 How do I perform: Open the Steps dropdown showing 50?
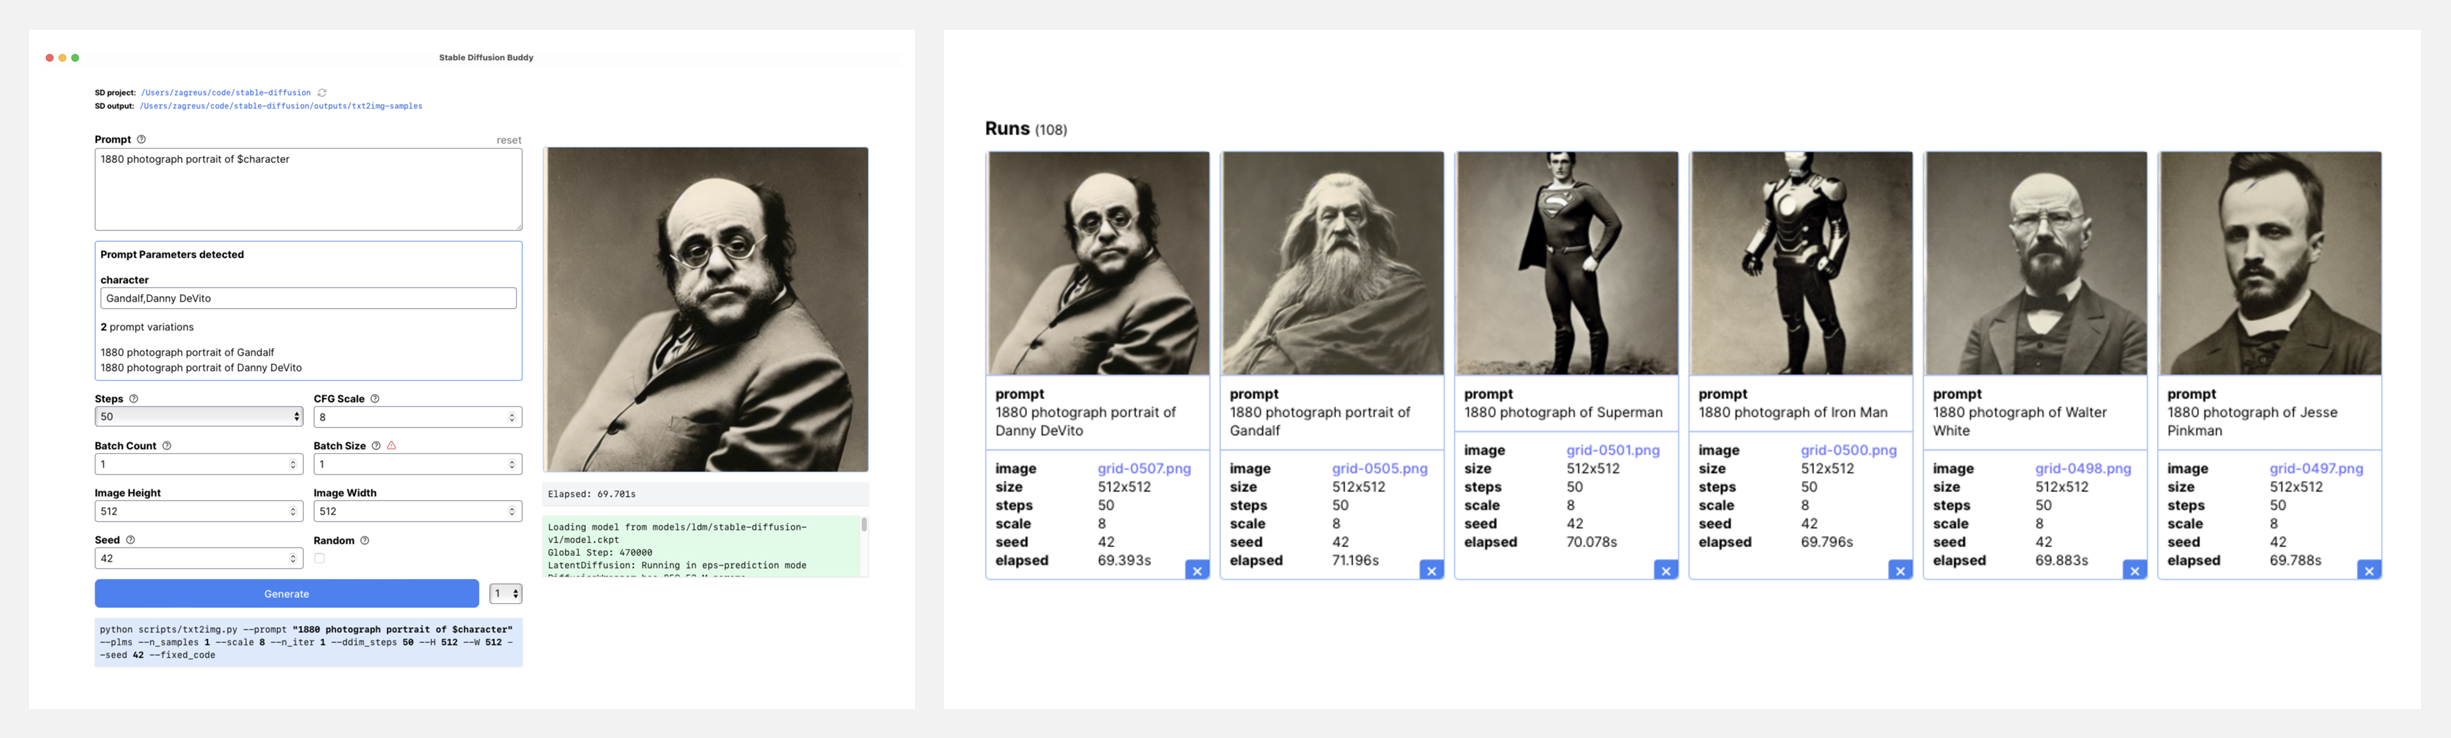199,416
